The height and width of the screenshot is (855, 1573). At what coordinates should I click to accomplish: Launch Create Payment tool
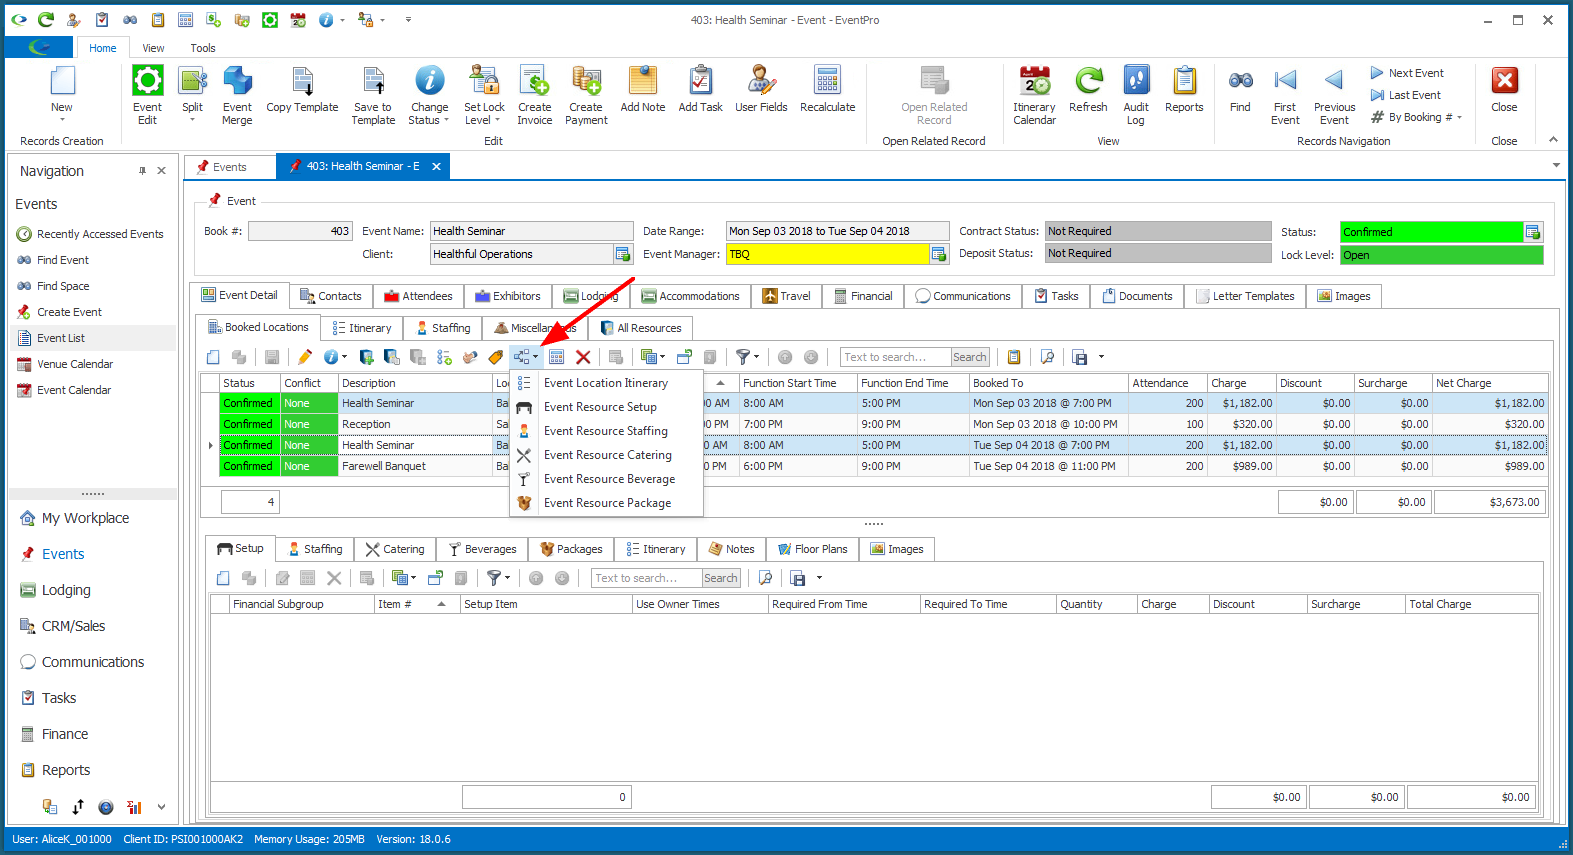click(x=586, y=95)
